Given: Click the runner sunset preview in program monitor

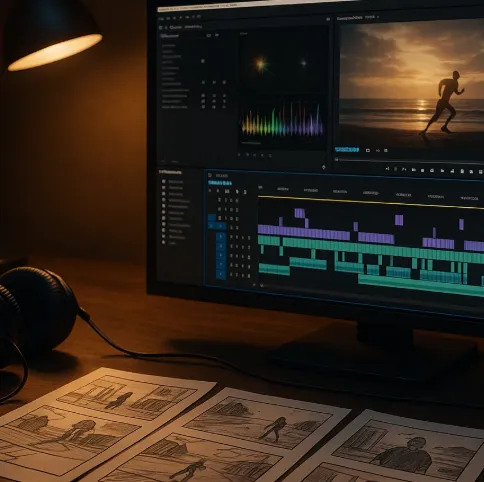Looking at the screenshot, I should tap(412, 84).
